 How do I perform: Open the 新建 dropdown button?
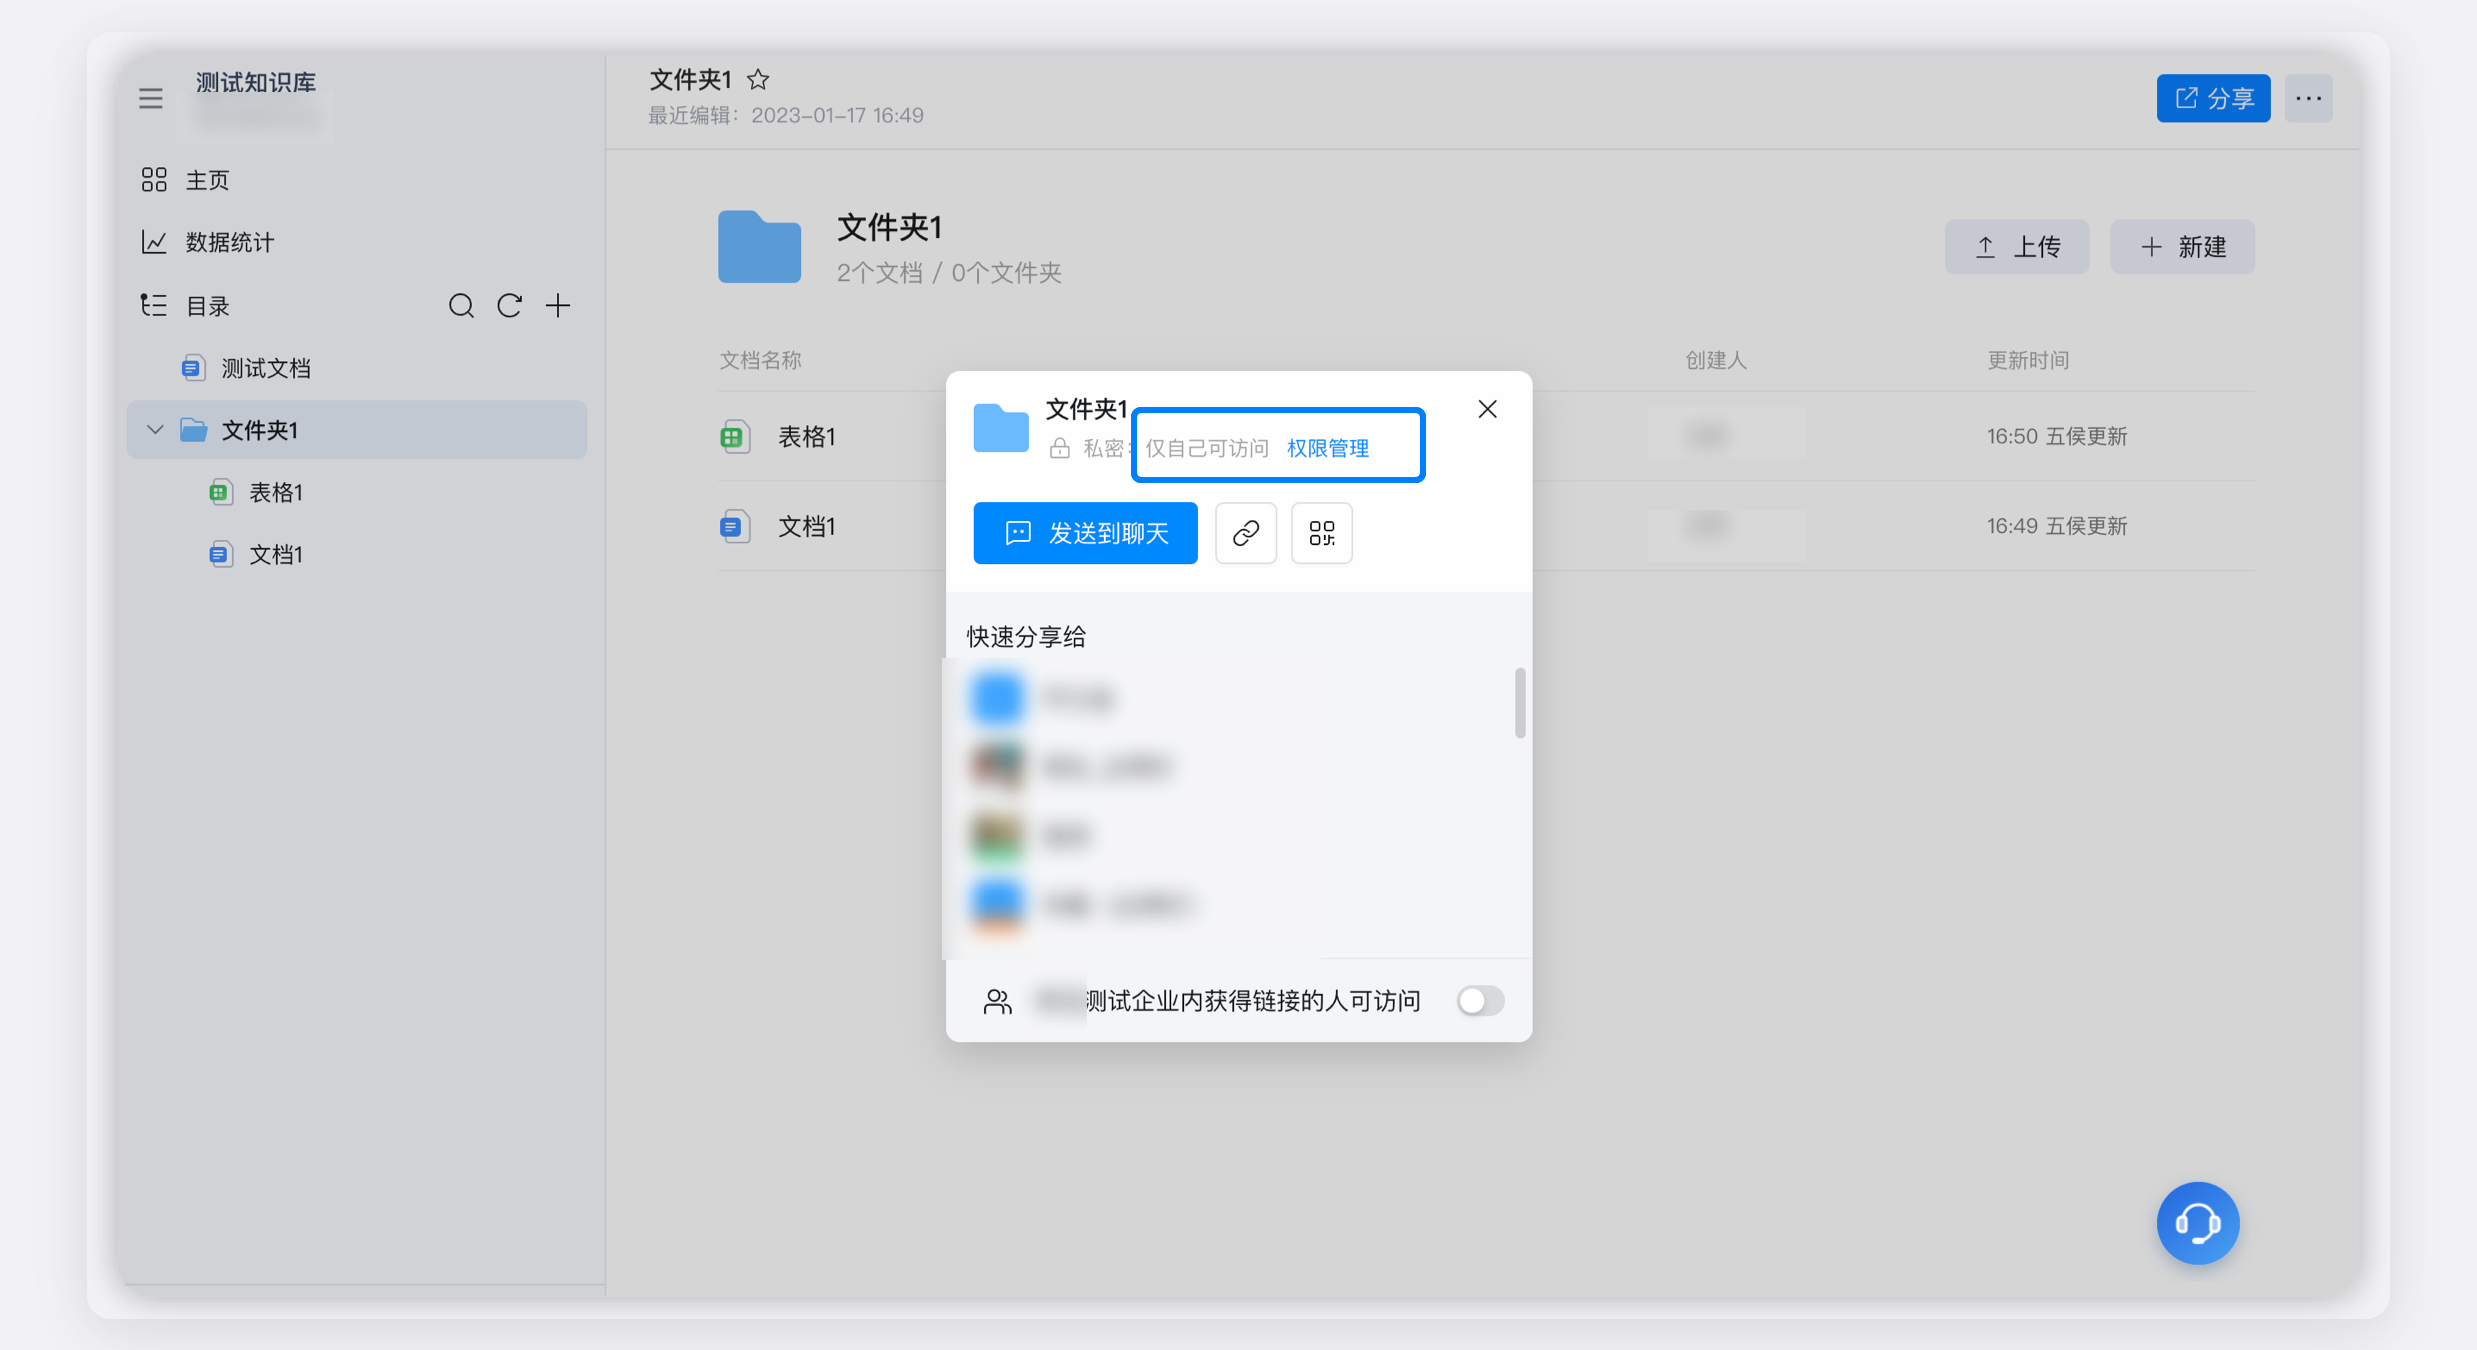pyautogui.click(x=2182, y=247)
